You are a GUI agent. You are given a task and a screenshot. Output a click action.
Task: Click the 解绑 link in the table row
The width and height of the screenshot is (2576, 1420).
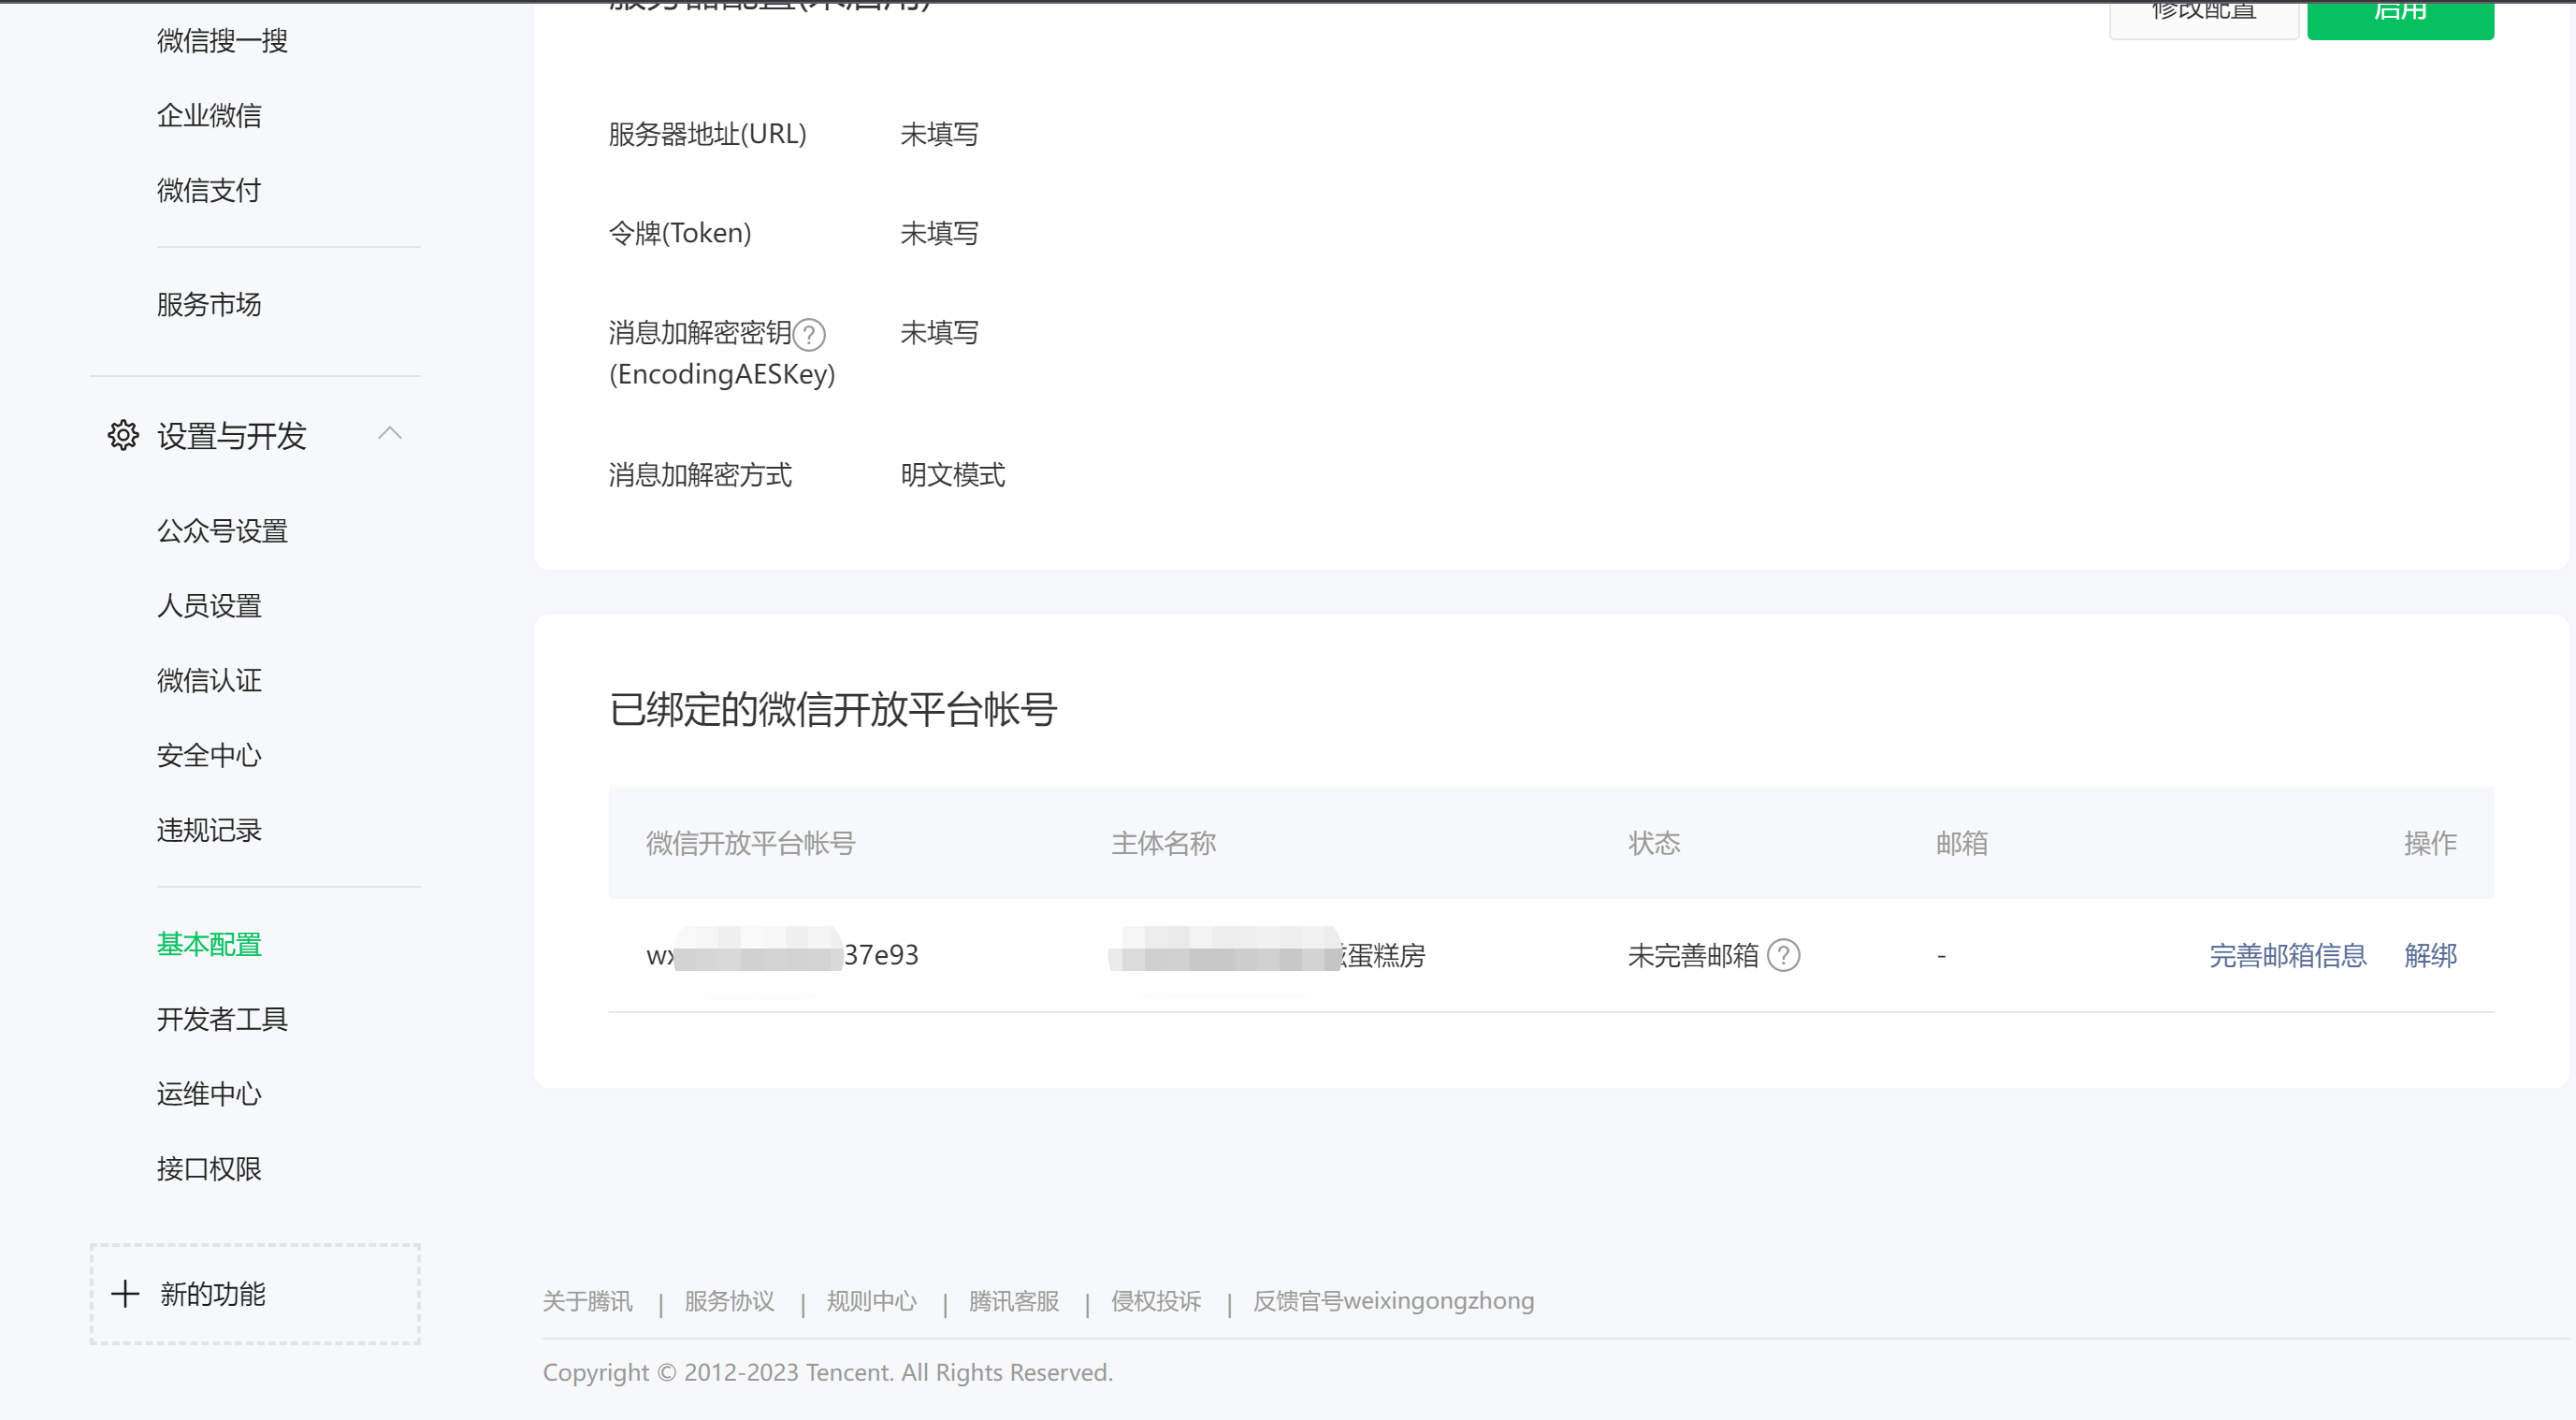click(2430, 955)
